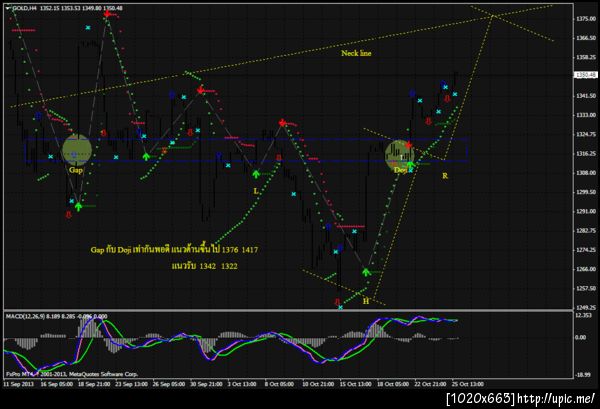Select the 30 Sep 21:00 time axis label
Screen dimensions: 600x409
pos(206,384)
